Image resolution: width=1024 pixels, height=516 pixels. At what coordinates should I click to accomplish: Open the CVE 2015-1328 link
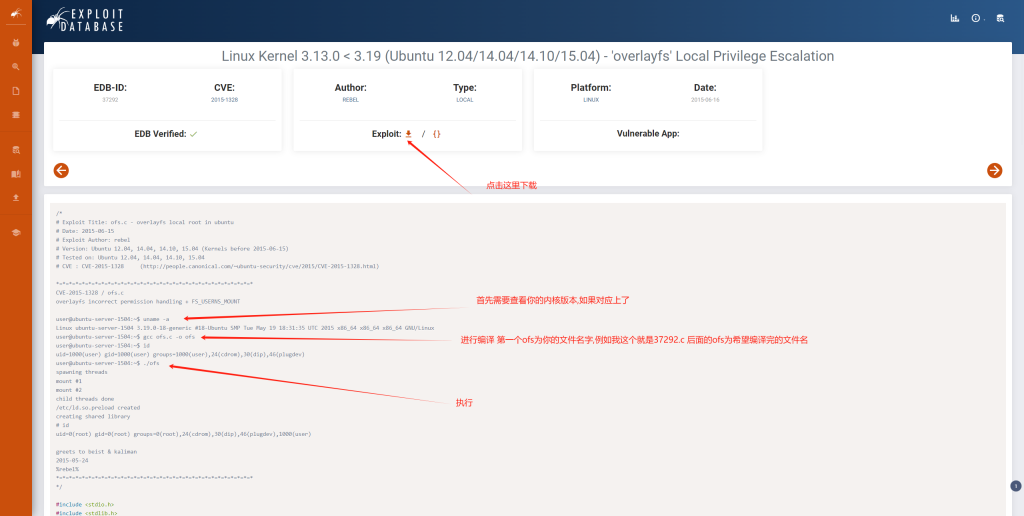[224, 100]
